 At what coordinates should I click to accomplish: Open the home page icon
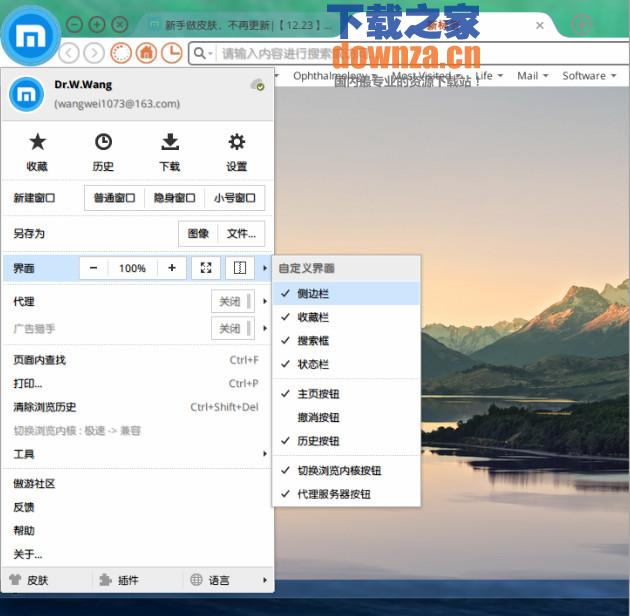point(146,53)
